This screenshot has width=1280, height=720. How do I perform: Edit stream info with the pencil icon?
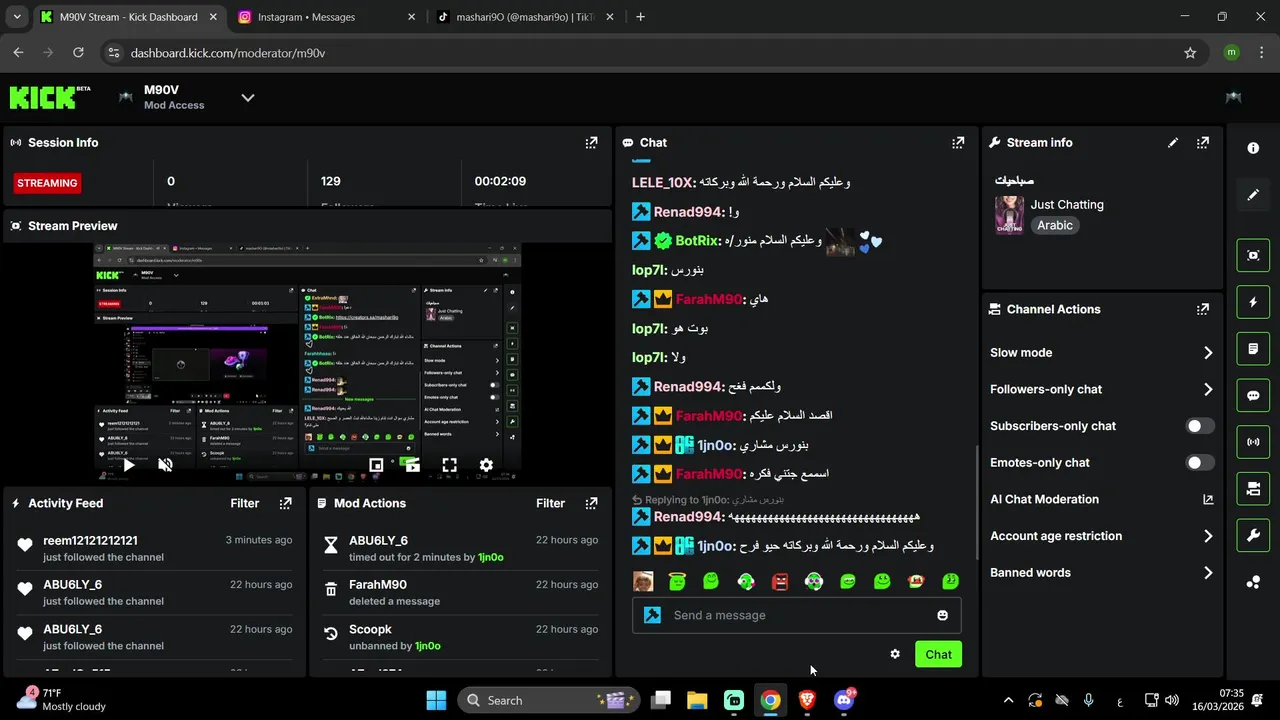click(x=1173, y=143)
